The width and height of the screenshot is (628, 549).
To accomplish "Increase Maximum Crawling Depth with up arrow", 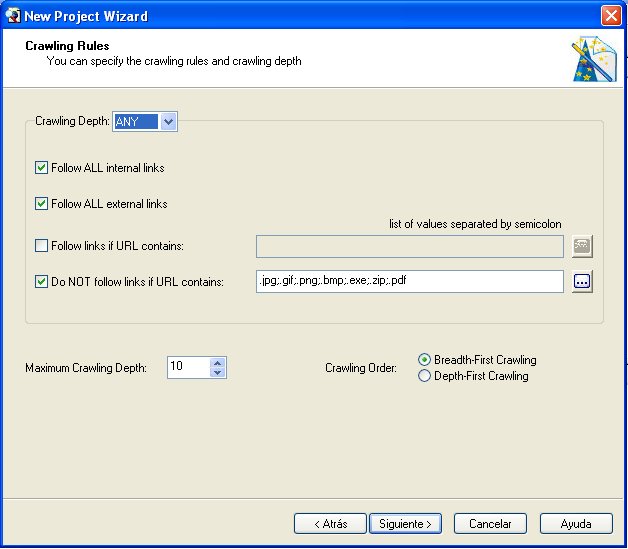I will [x=217, y=363].
